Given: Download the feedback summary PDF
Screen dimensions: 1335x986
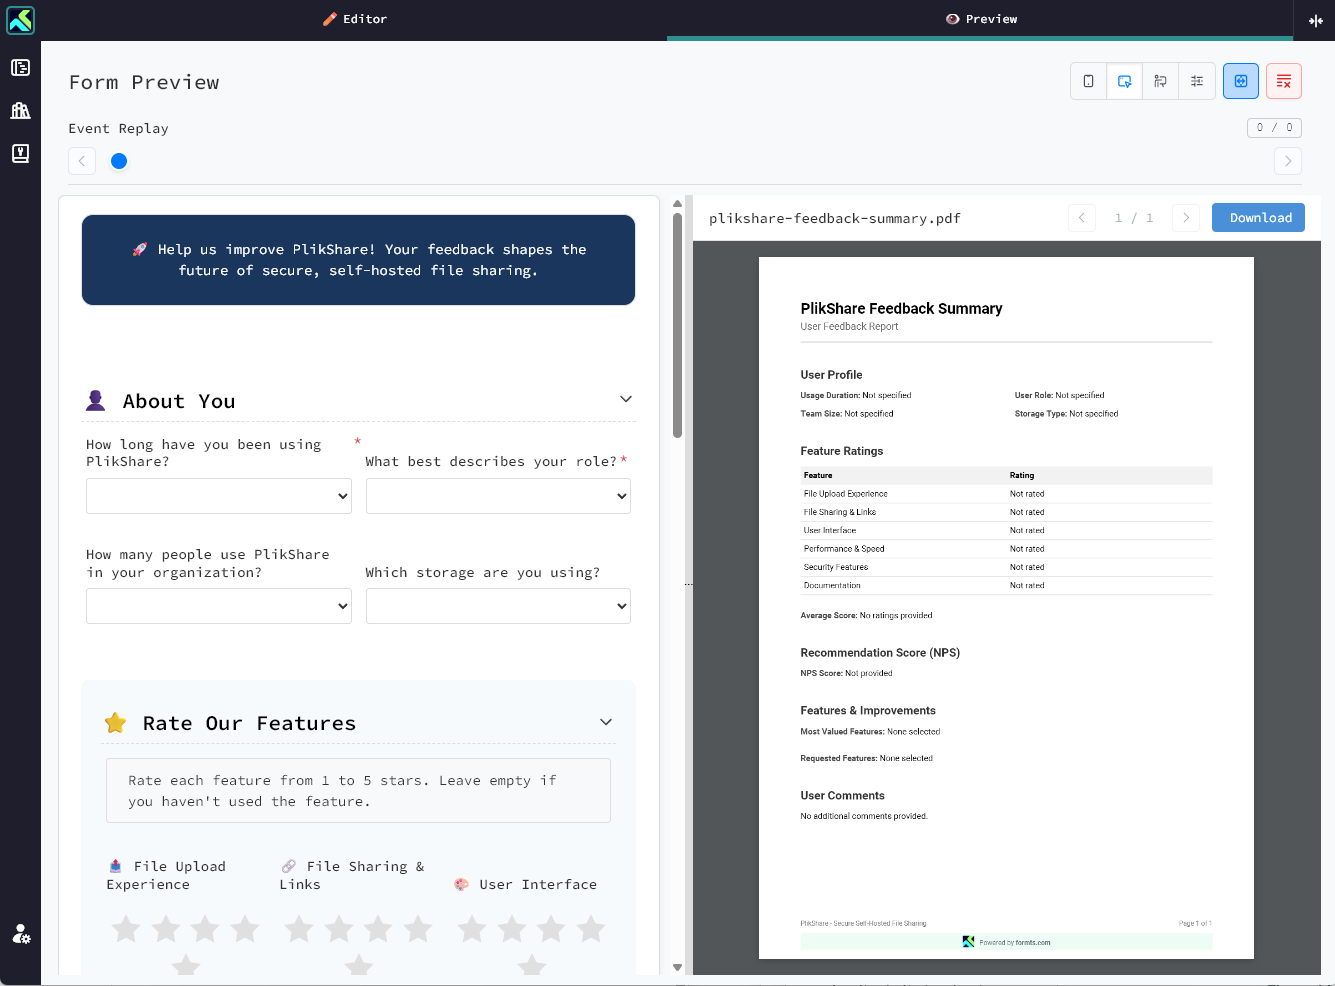Looking at the screenshot, I should coord(1258,217).
